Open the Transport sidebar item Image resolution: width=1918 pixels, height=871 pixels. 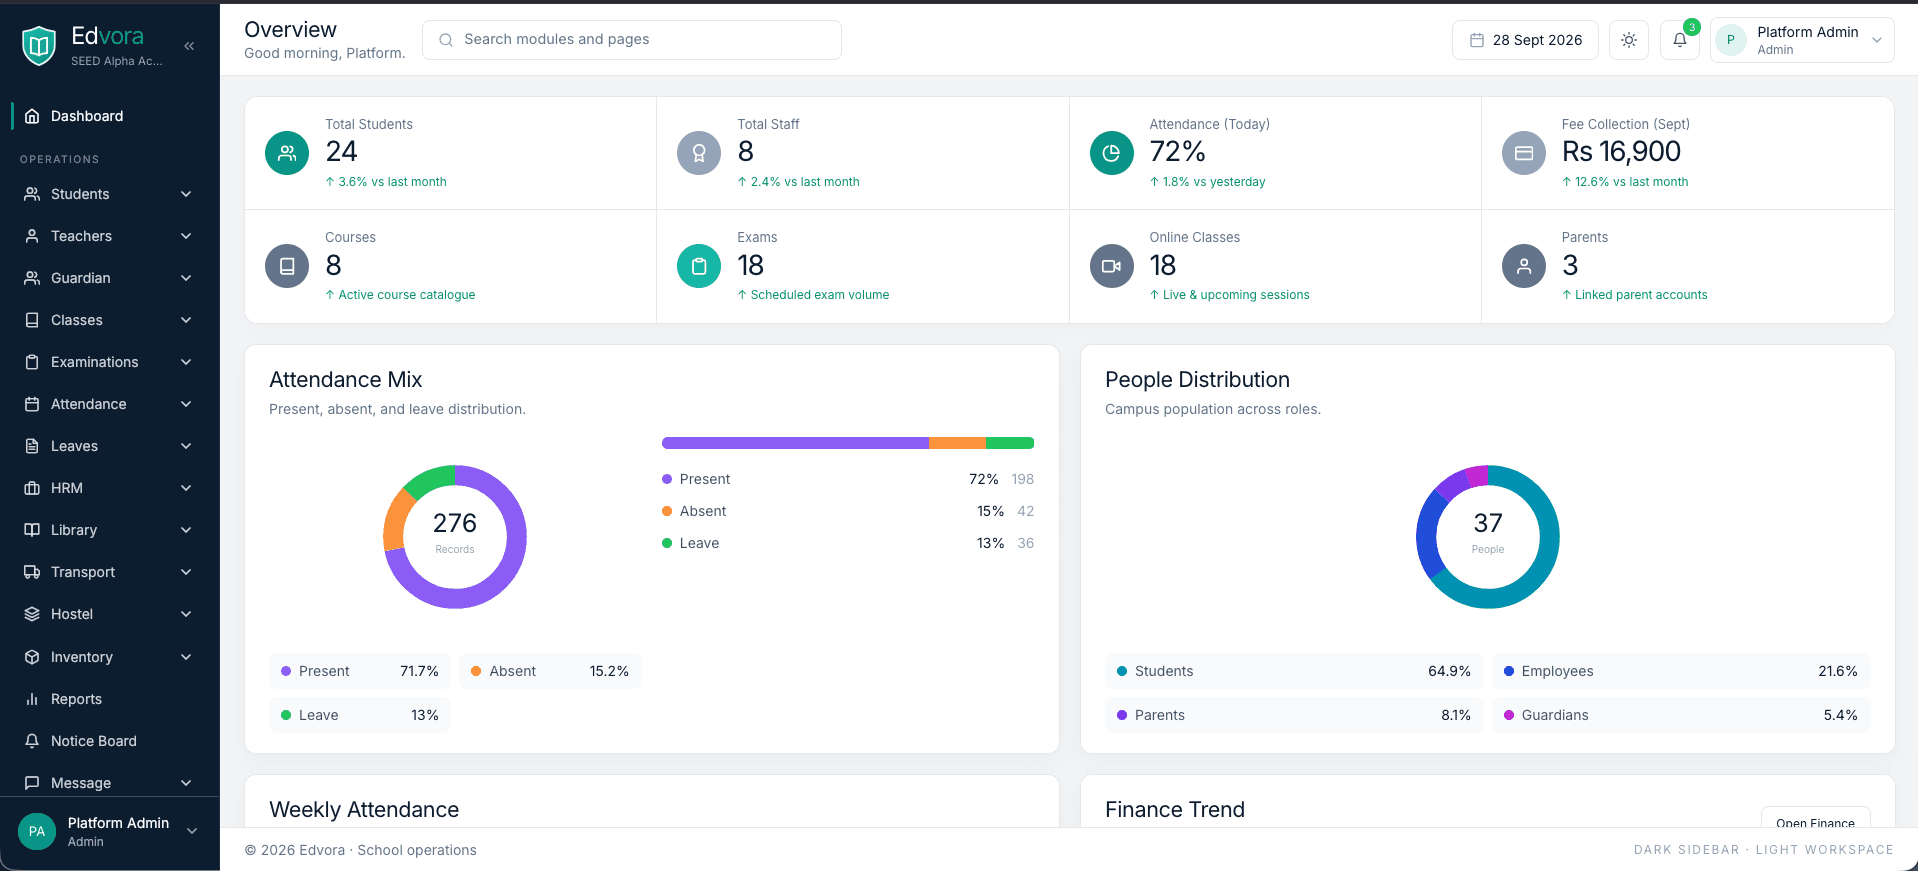[x=109, y=572]
